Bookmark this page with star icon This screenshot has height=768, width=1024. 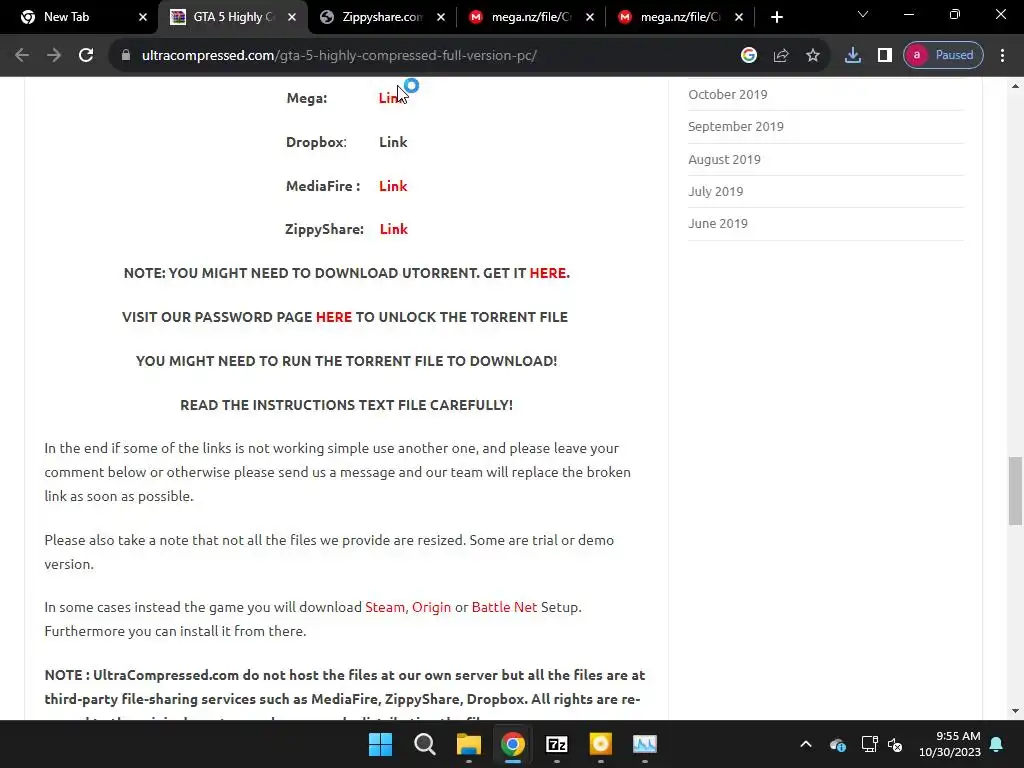tap(812, 56)
